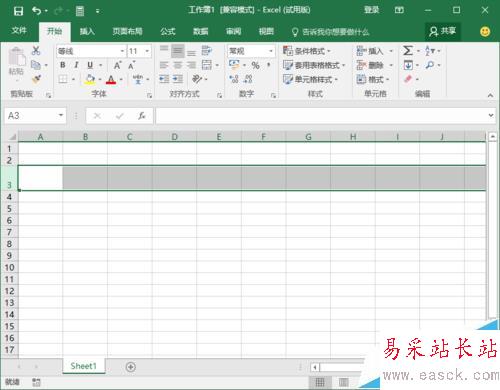Viewport: 500px width, 390px height.
Task: Click the Name Box showing A3
Action: [x=35, y=116]
